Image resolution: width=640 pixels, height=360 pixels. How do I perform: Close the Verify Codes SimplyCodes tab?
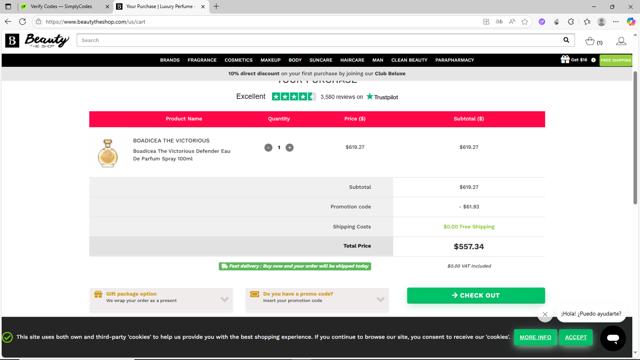[x=107, y=7]
